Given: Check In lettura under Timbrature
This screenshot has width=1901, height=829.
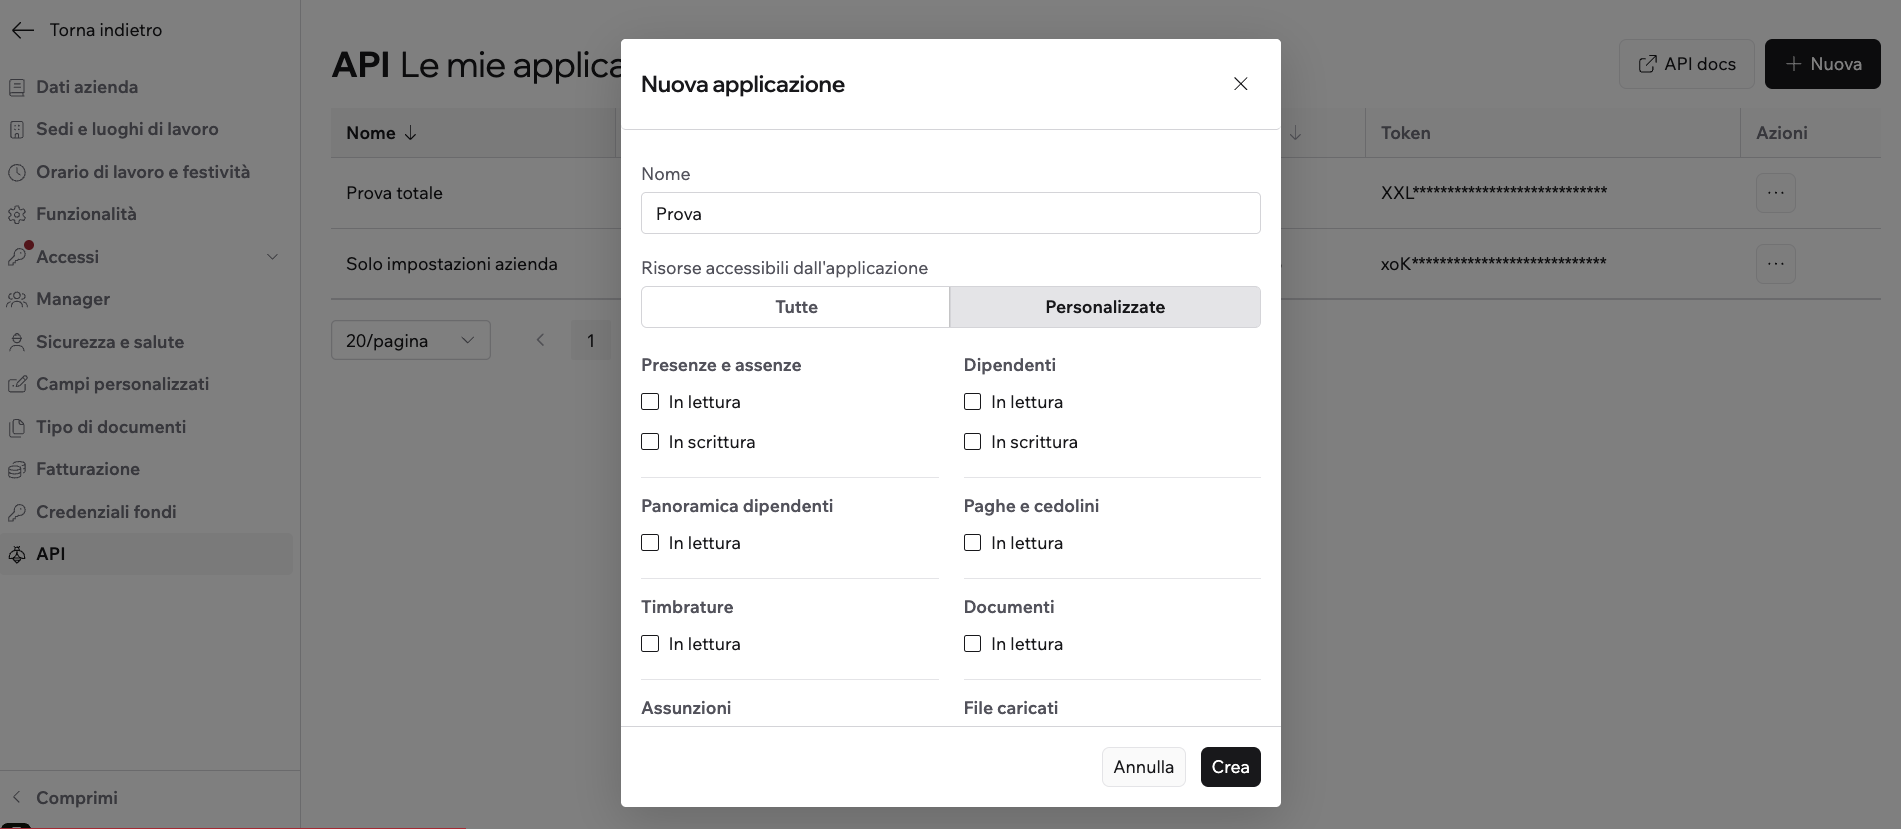Looking at the screenshot, I should click(x=650, y=644).
